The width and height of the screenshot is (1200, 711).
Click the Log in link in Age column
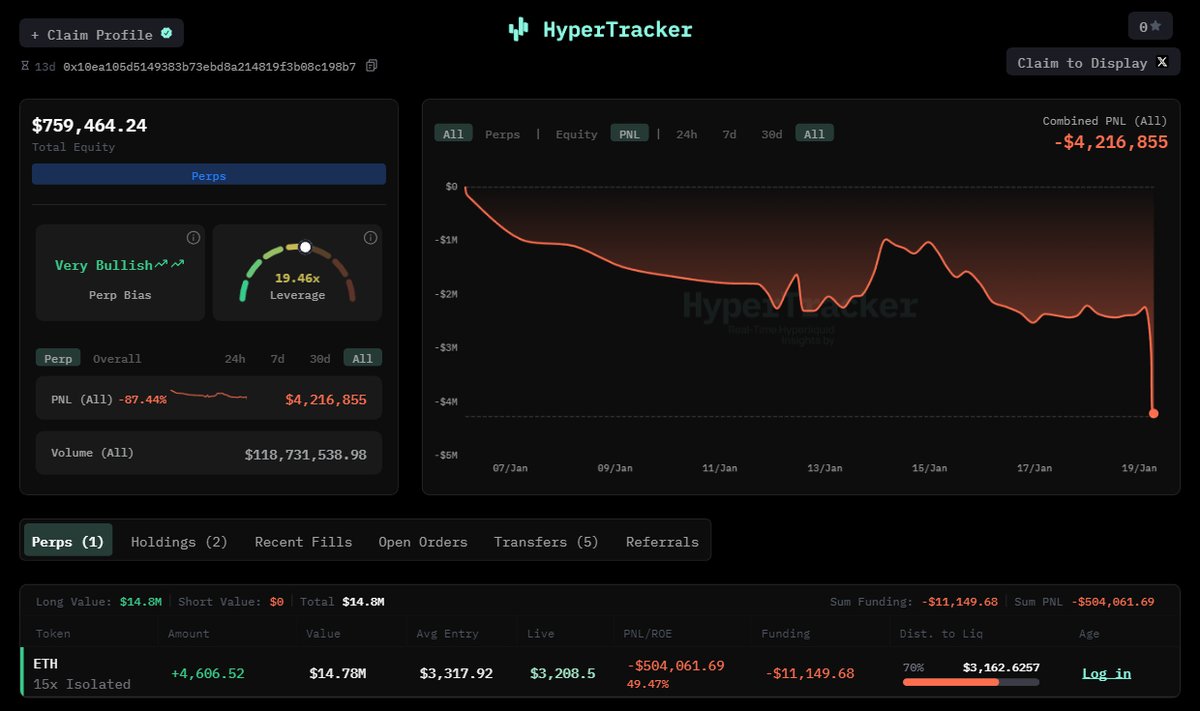(x=1106, y=673)
